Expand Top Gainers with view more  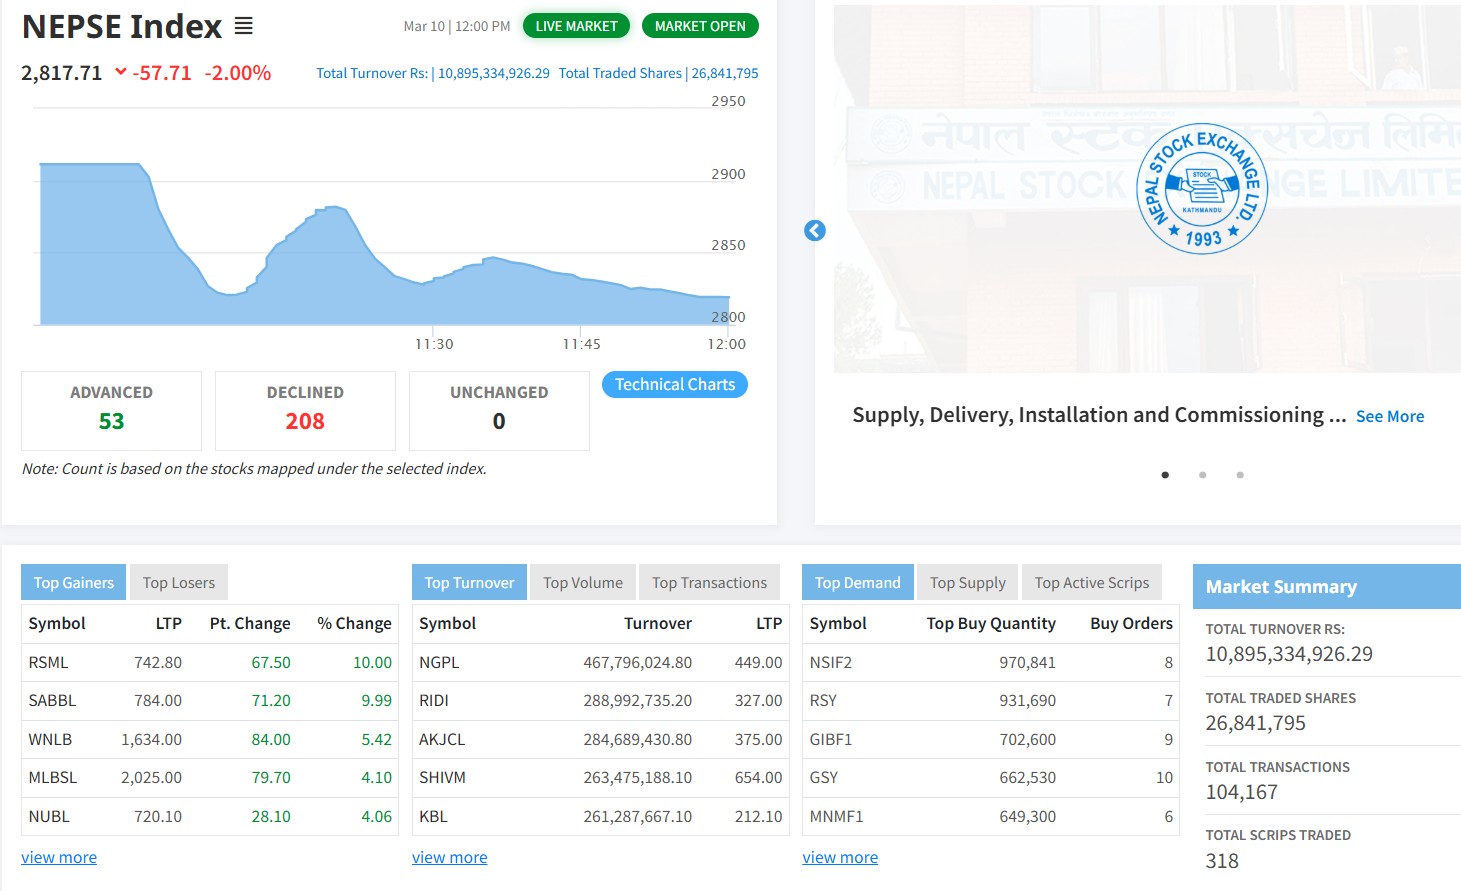59,858
